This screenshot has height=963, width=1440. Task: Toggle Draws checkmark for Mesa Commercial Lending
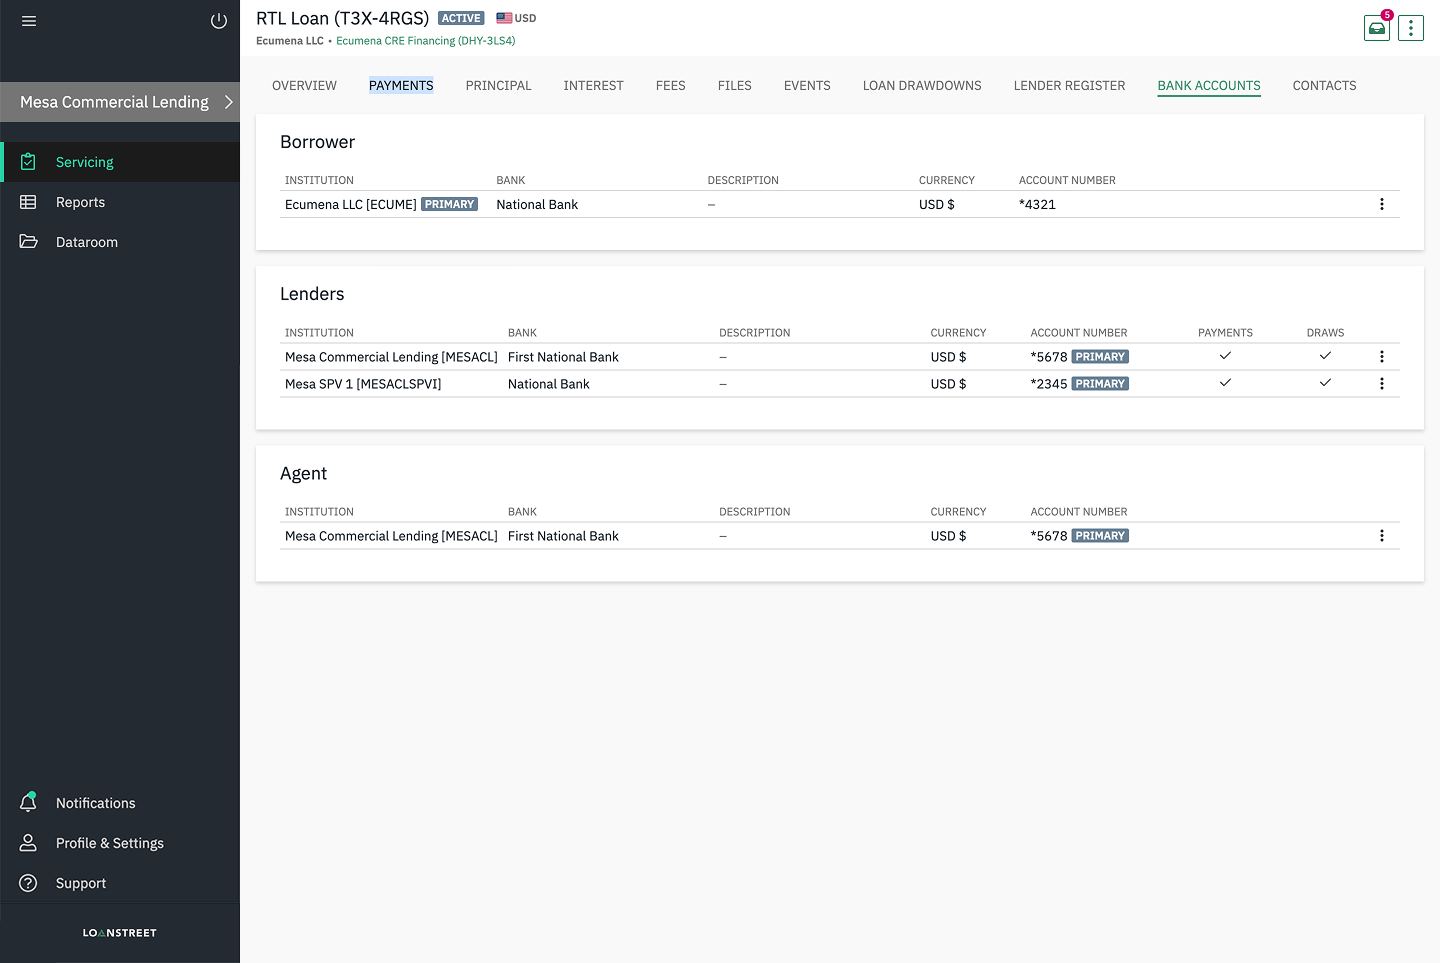[x=1325, y=356]
